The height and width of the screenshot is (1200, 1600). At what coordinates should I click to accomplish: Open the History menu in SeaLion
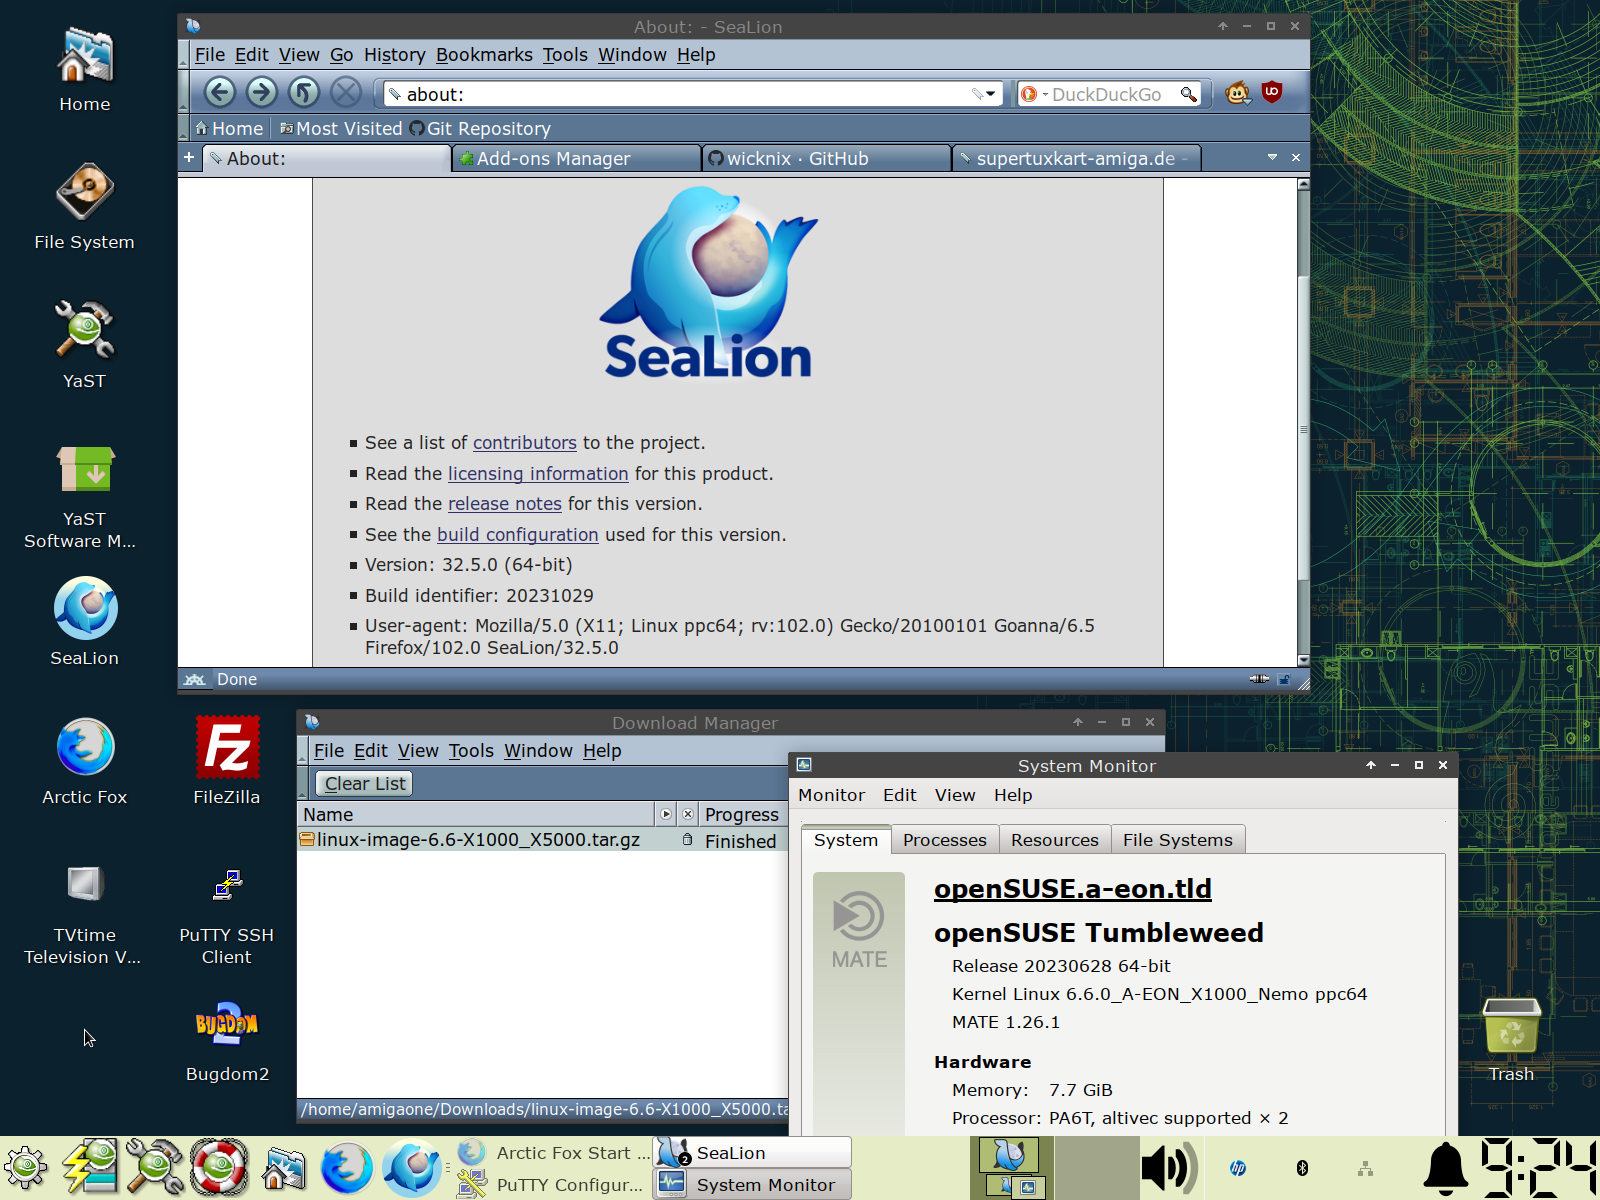click(x=395, y=55)
